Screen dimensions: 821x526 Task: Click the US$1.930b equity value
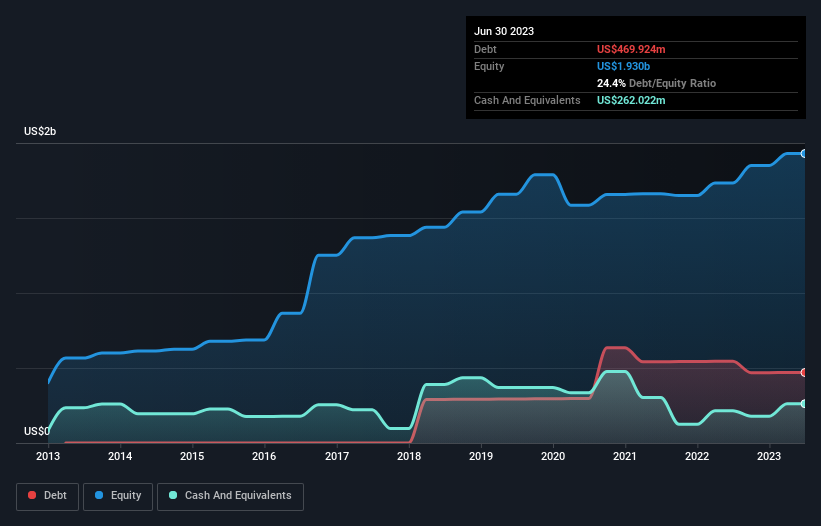623,66
